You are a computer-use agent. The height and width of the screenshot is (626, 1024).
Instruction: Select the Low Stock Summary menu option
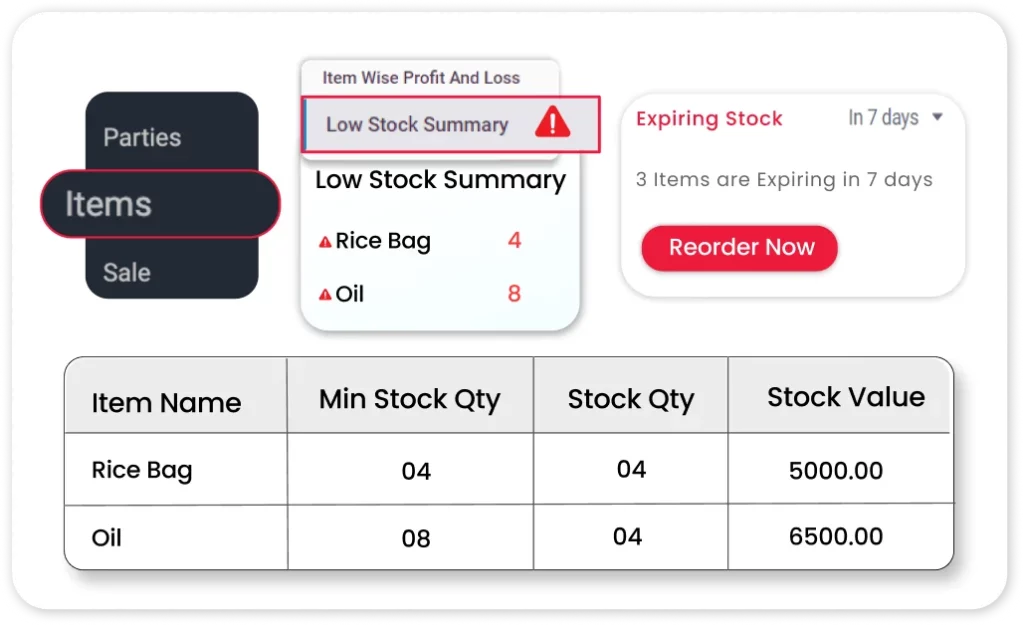[417, 125]
